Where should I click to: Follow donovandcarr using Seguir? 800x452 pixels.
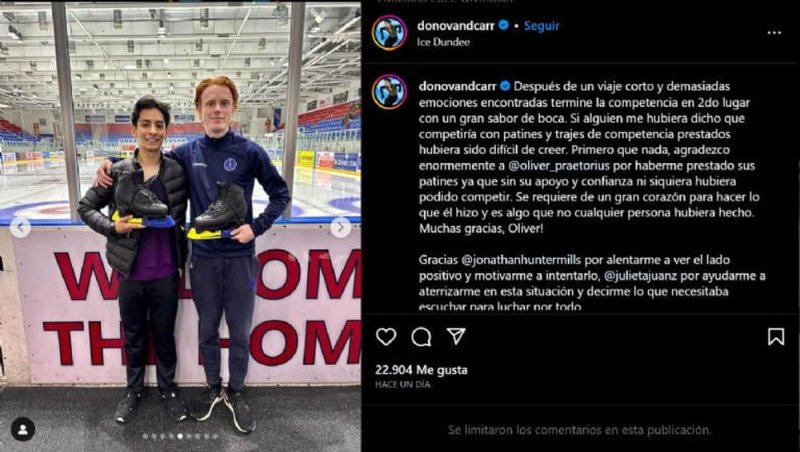pyautogui.click(x=541, y=26)
